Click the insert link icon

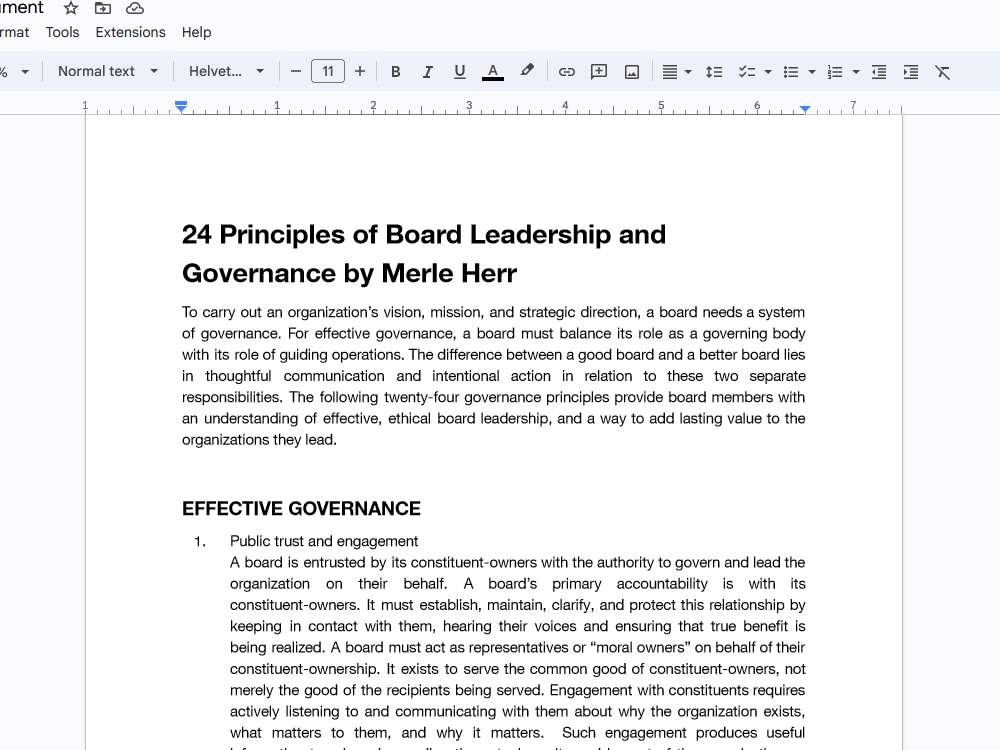point(566,71)
